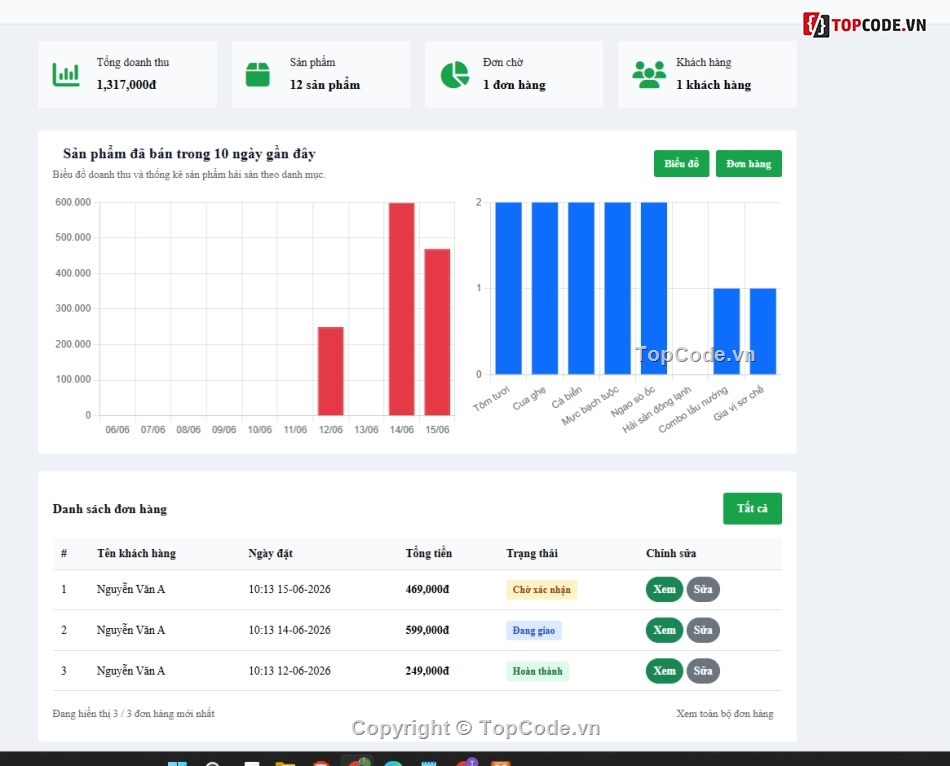950x766 pixels.
Task: Click the 599,000đ total amount
Action: click(427, 630)
